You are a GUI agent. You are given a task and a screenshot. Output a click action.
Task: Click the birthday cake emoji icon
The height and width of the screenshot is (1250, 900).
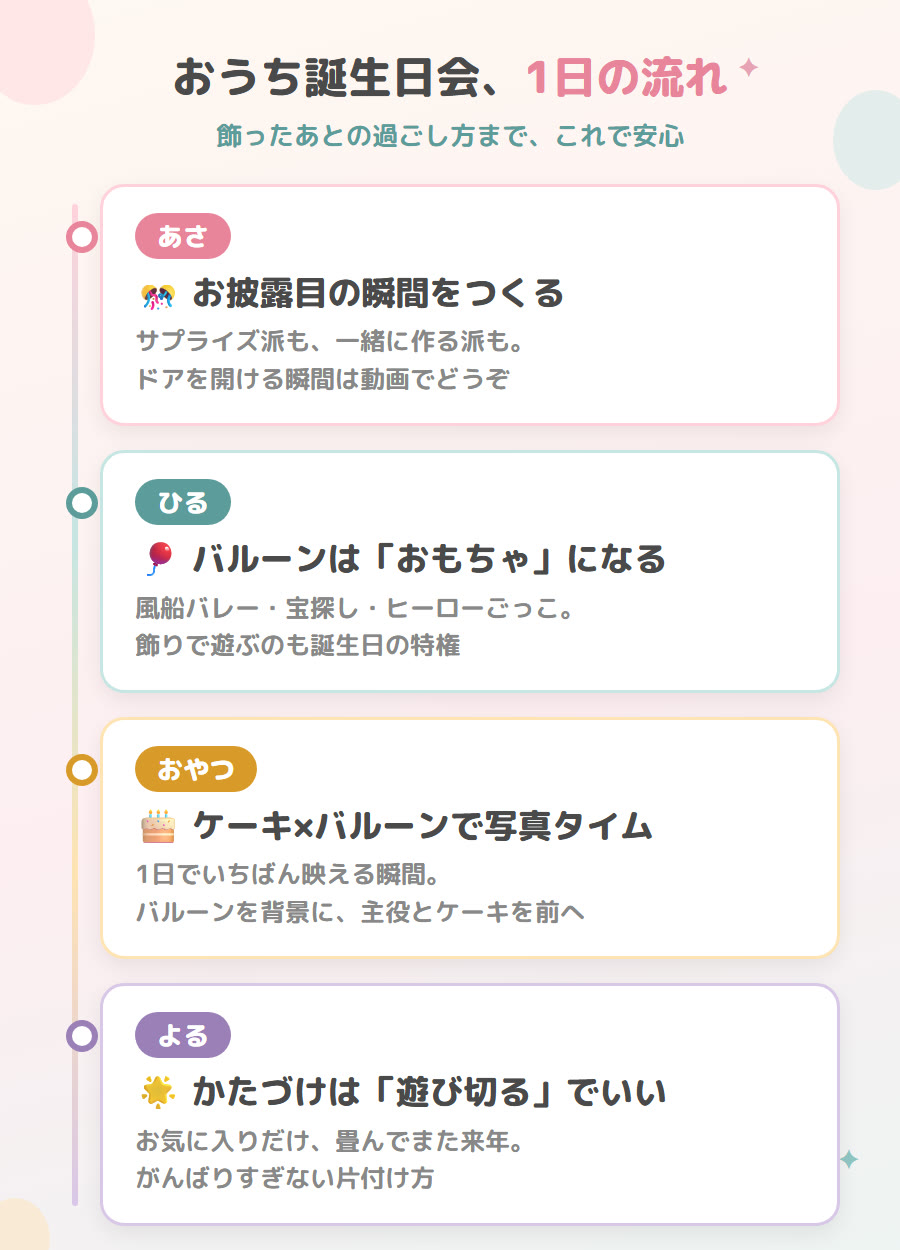[158, 827]
